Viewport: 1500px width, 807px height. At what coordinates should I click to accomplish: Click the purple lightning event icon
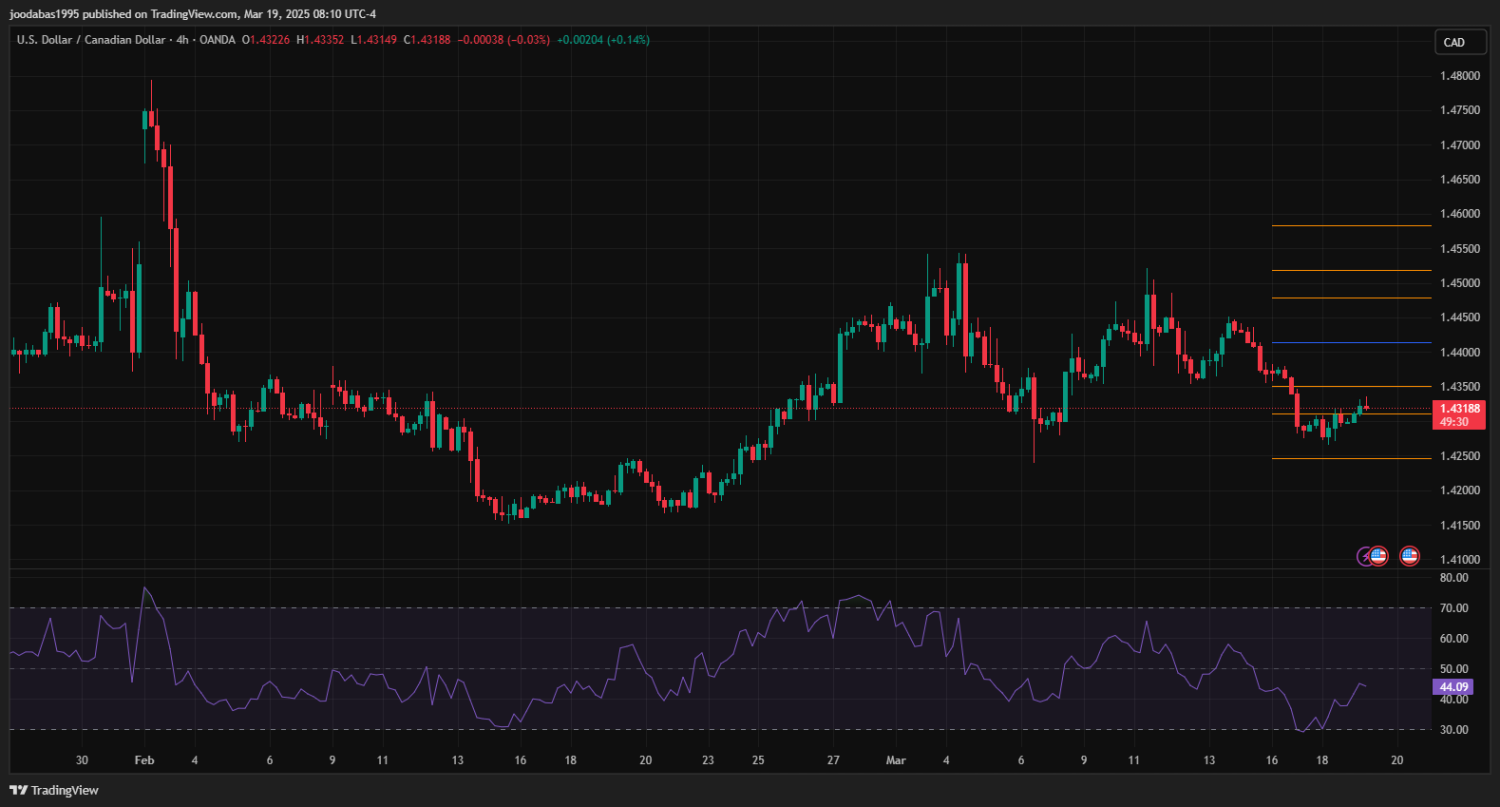click(1364, 555)
